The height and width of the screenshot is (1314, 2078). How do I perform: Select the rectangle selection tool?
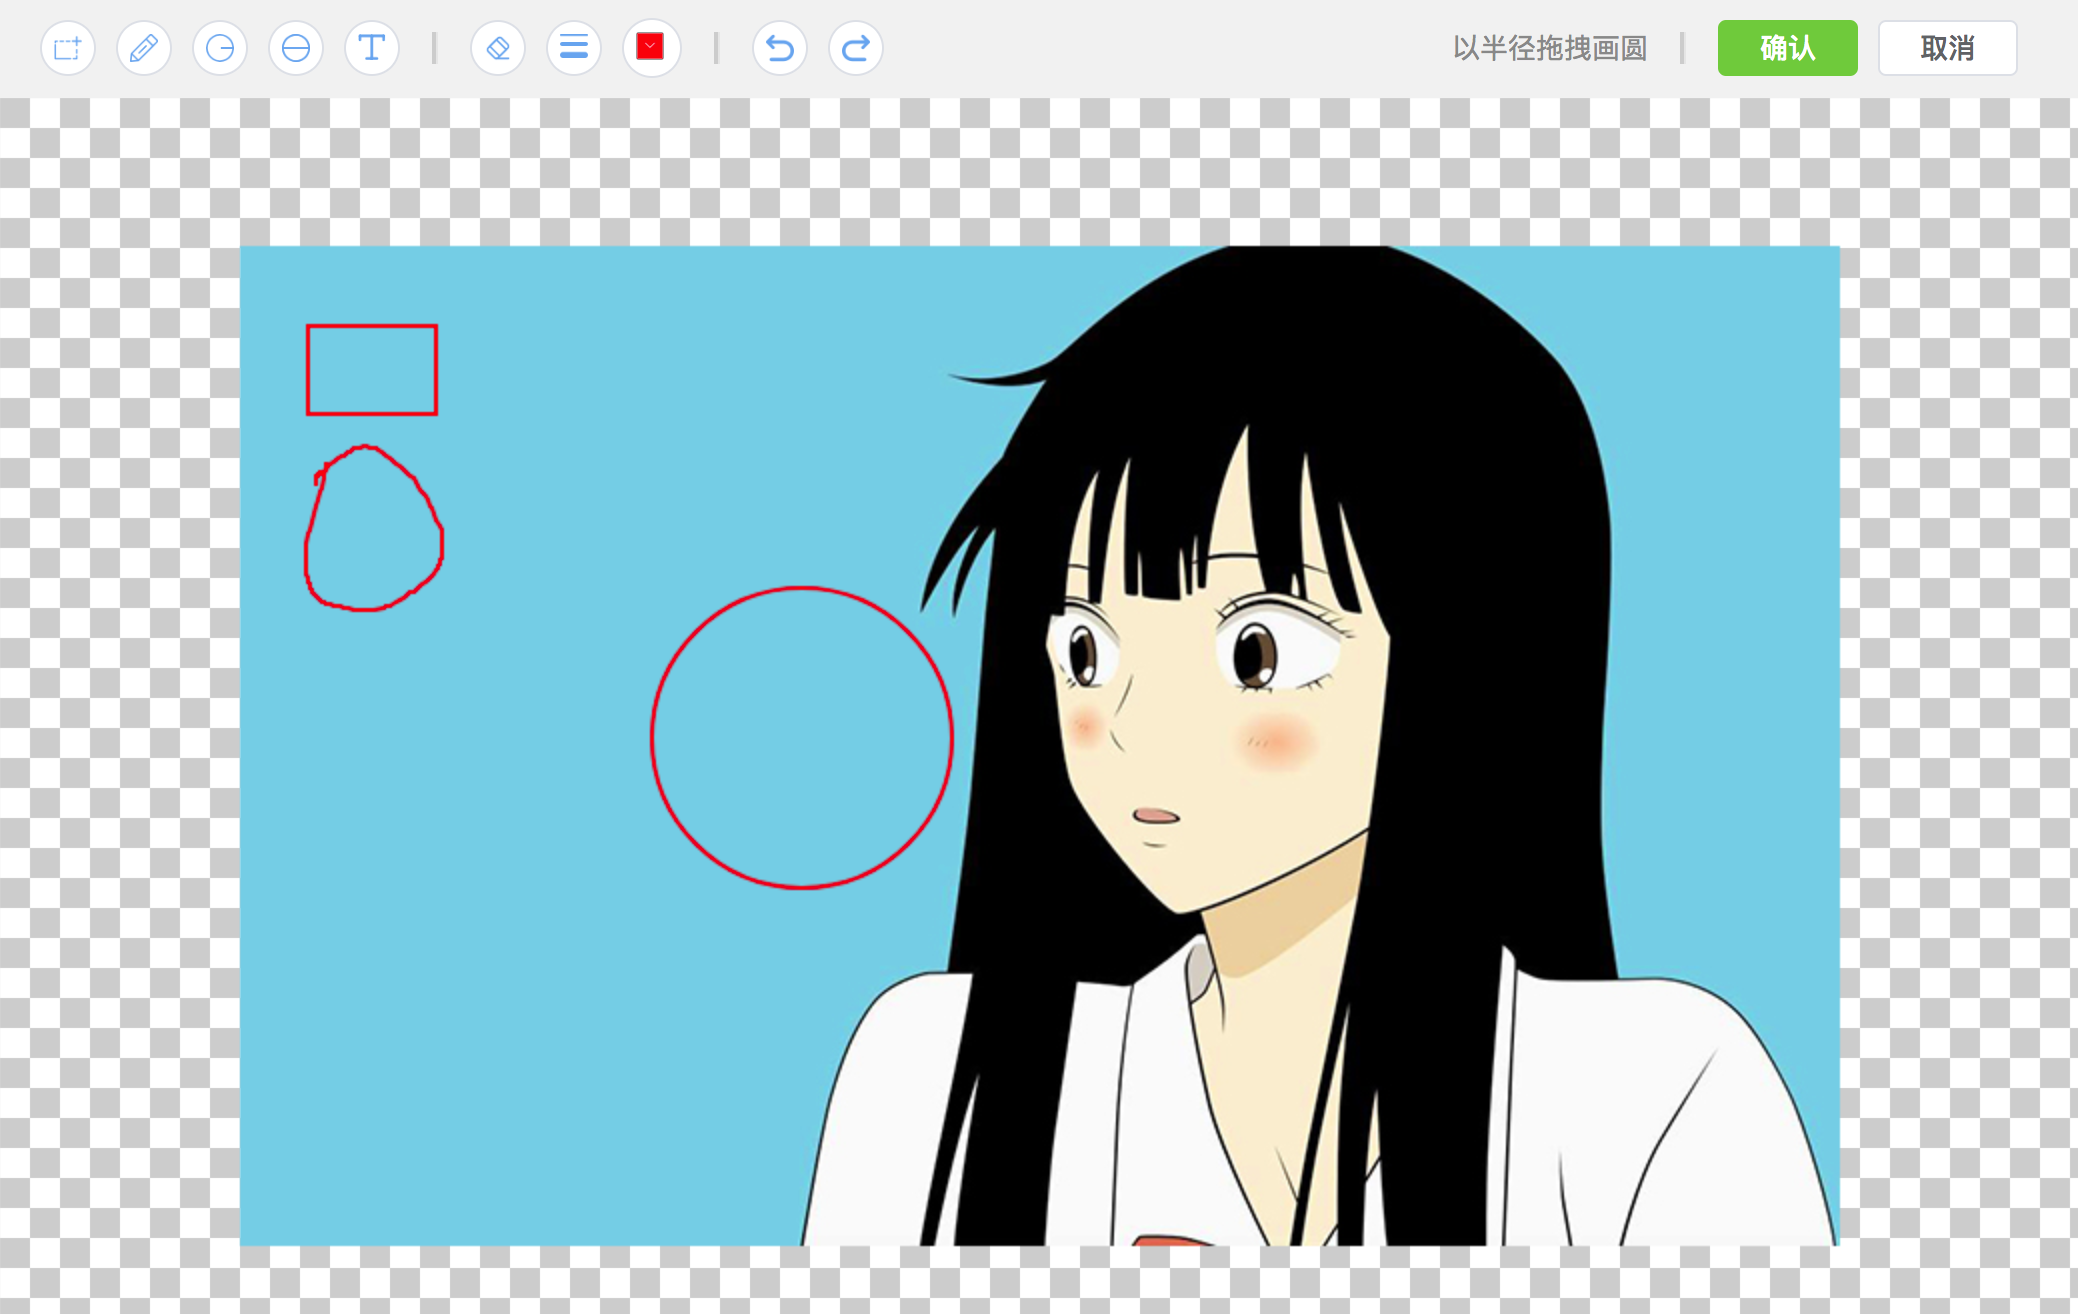68,48
